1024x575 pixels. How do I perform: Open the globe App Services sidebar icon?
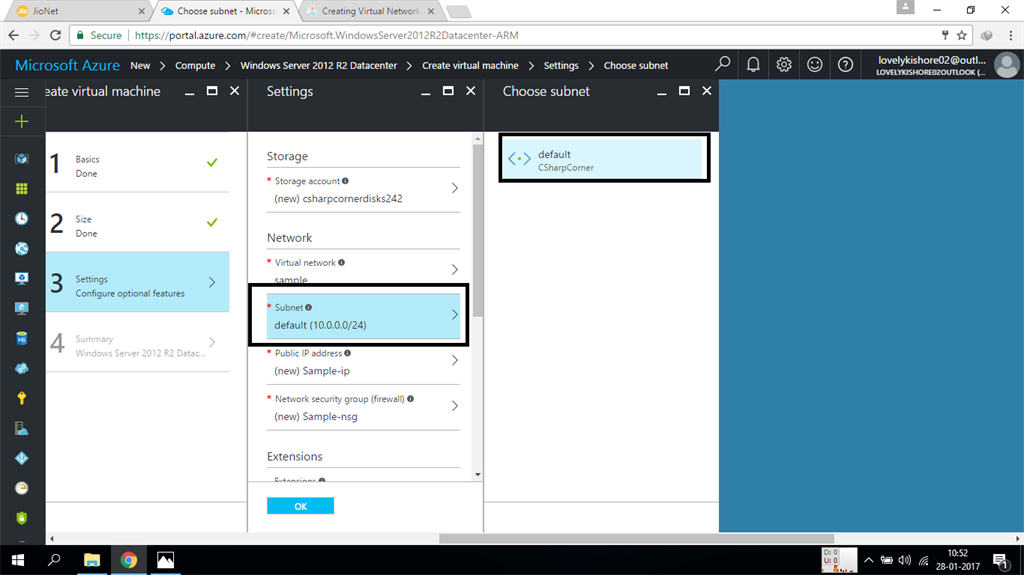pos(22,248)
